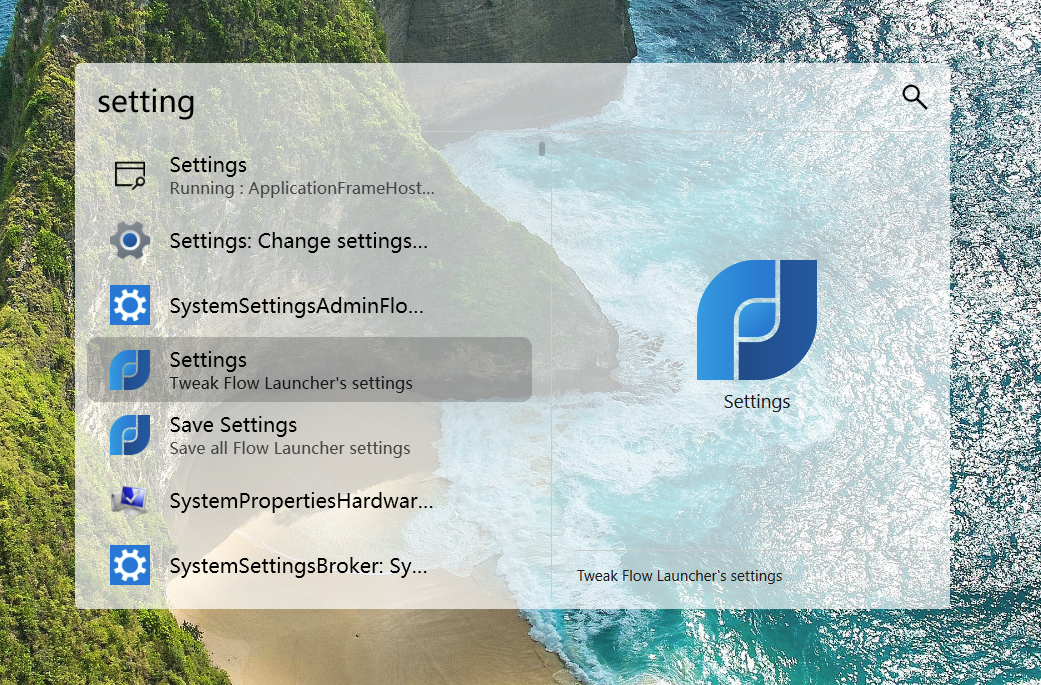1041x685 pixels.
Task: Open the SystemPropertiesHardwar... result
Action: (x=309, y=500)
